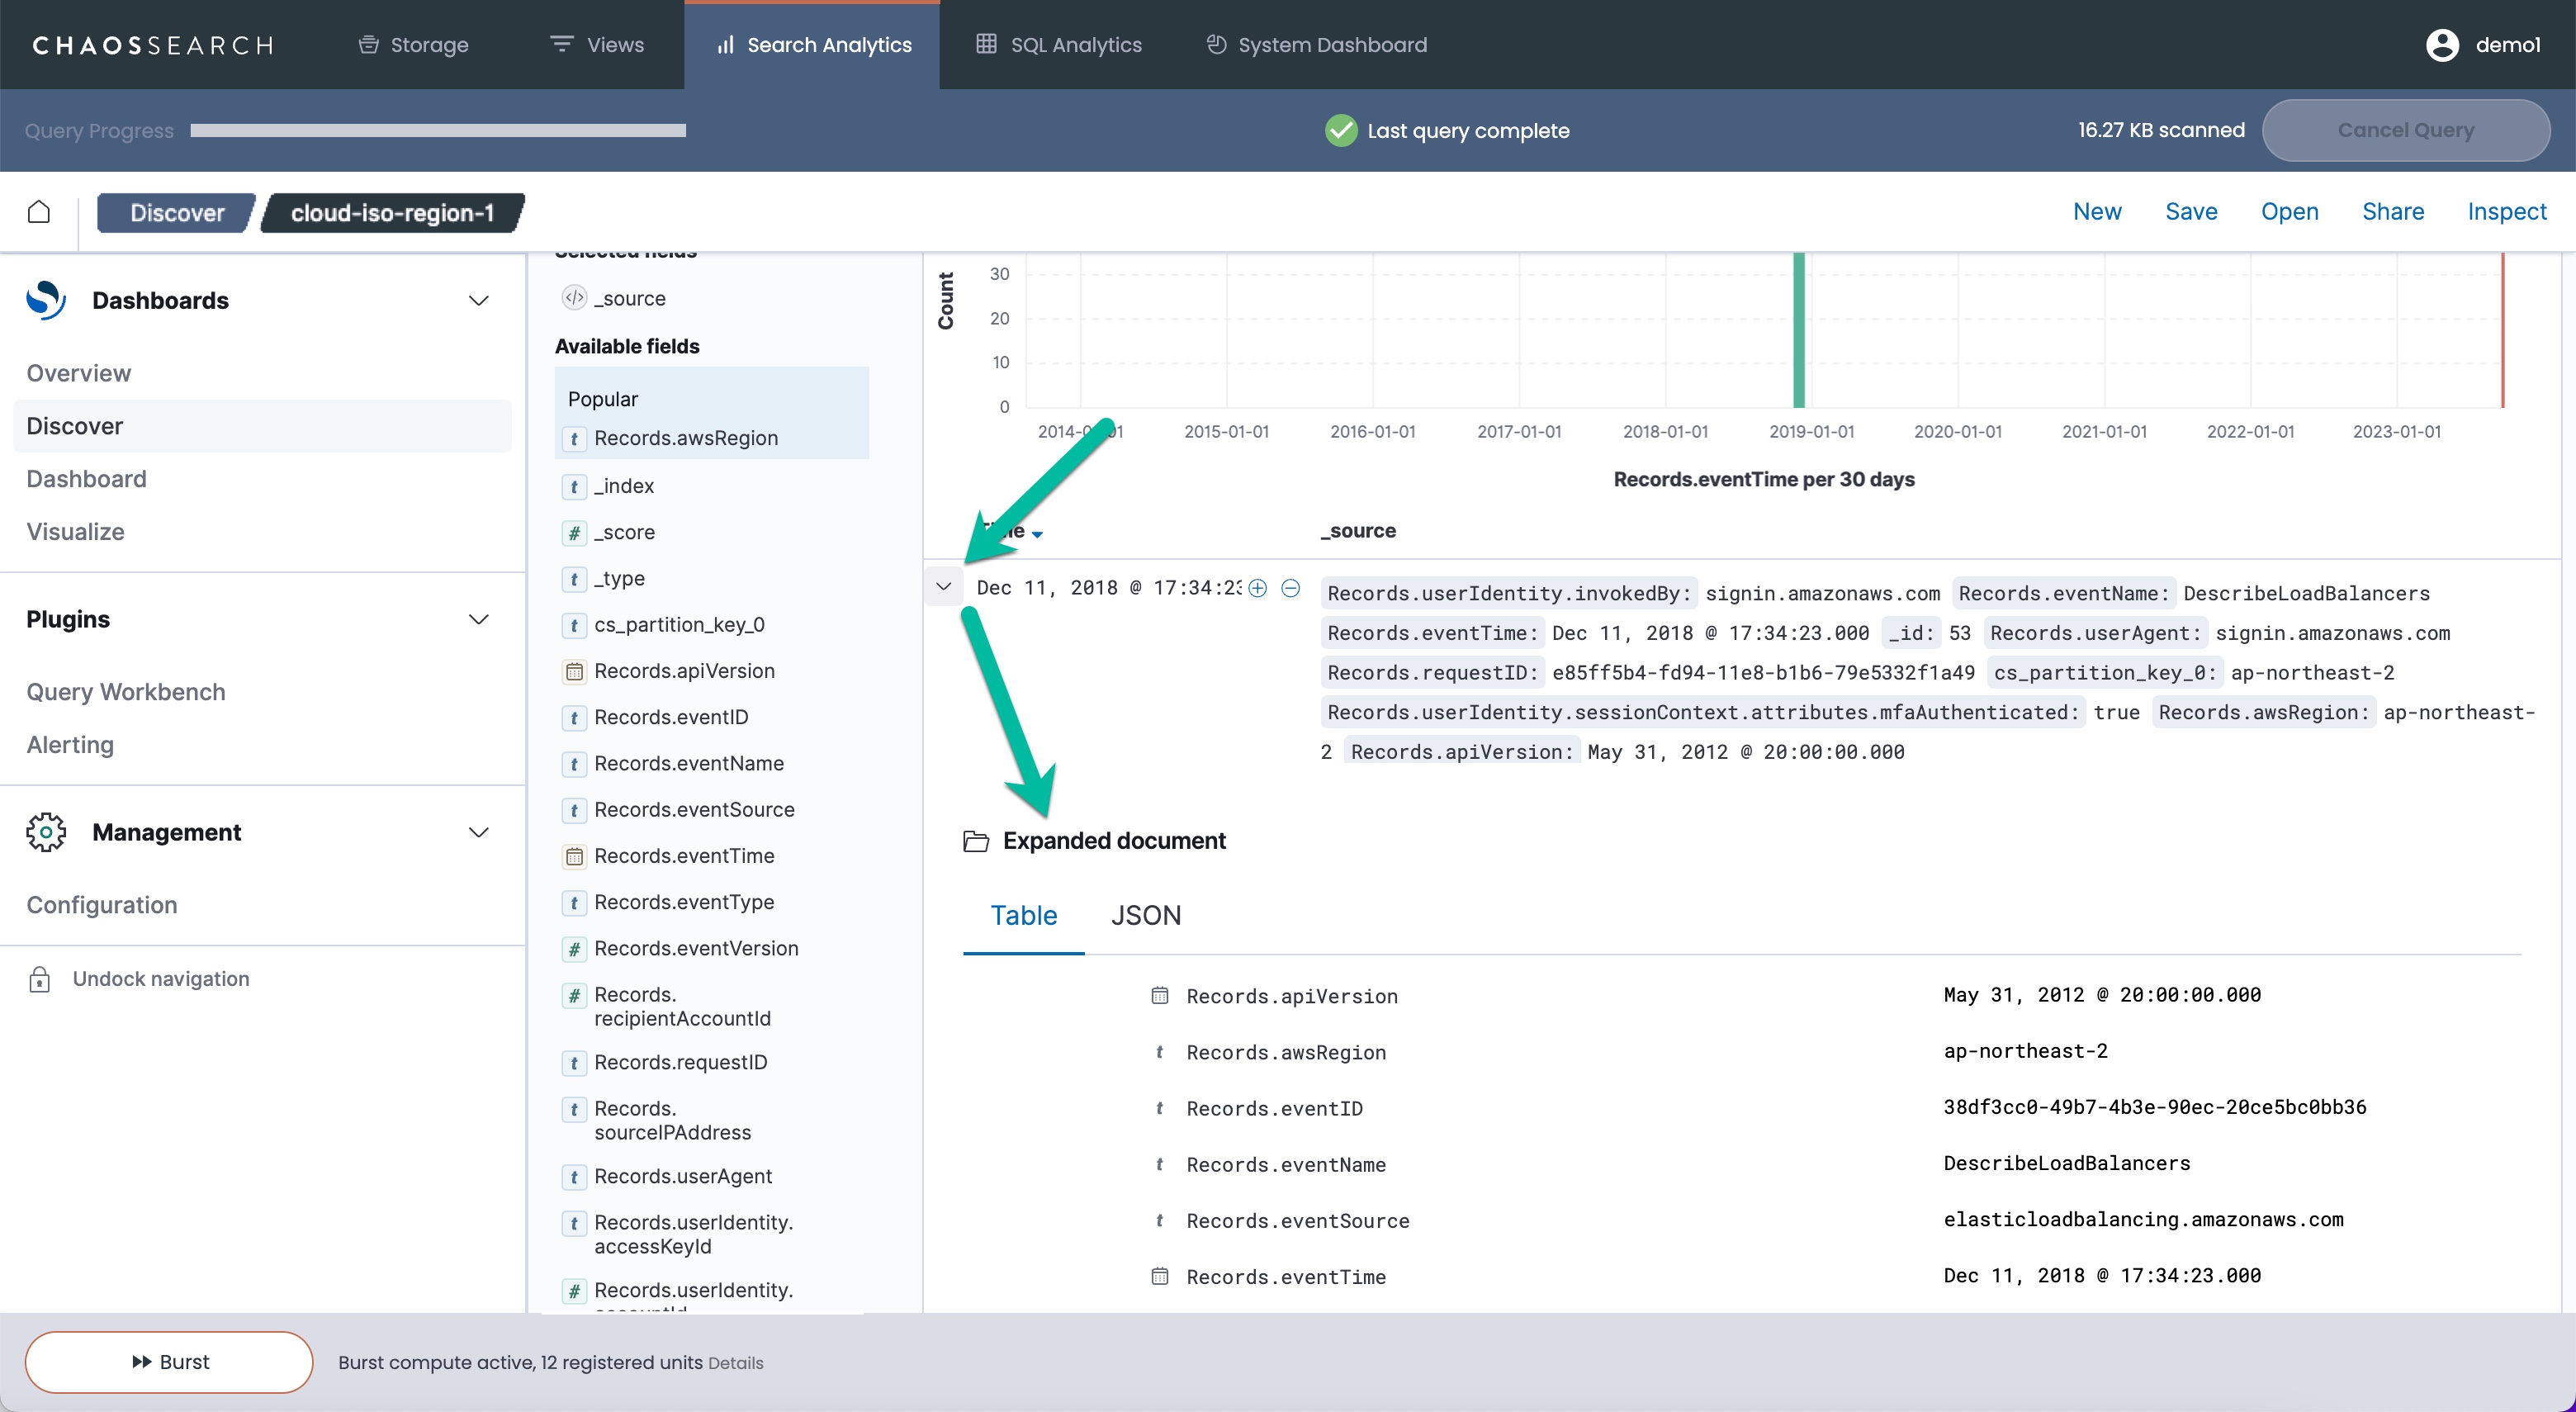Open the Views tab
The width and height of the screenshot is (2576, 1412).
pos(597,45)
